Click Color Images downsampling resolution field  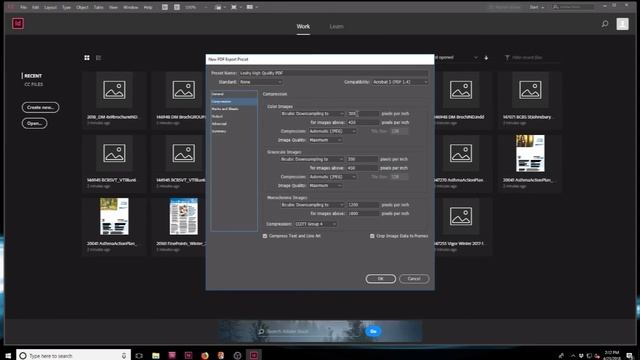tap(362, 114)
